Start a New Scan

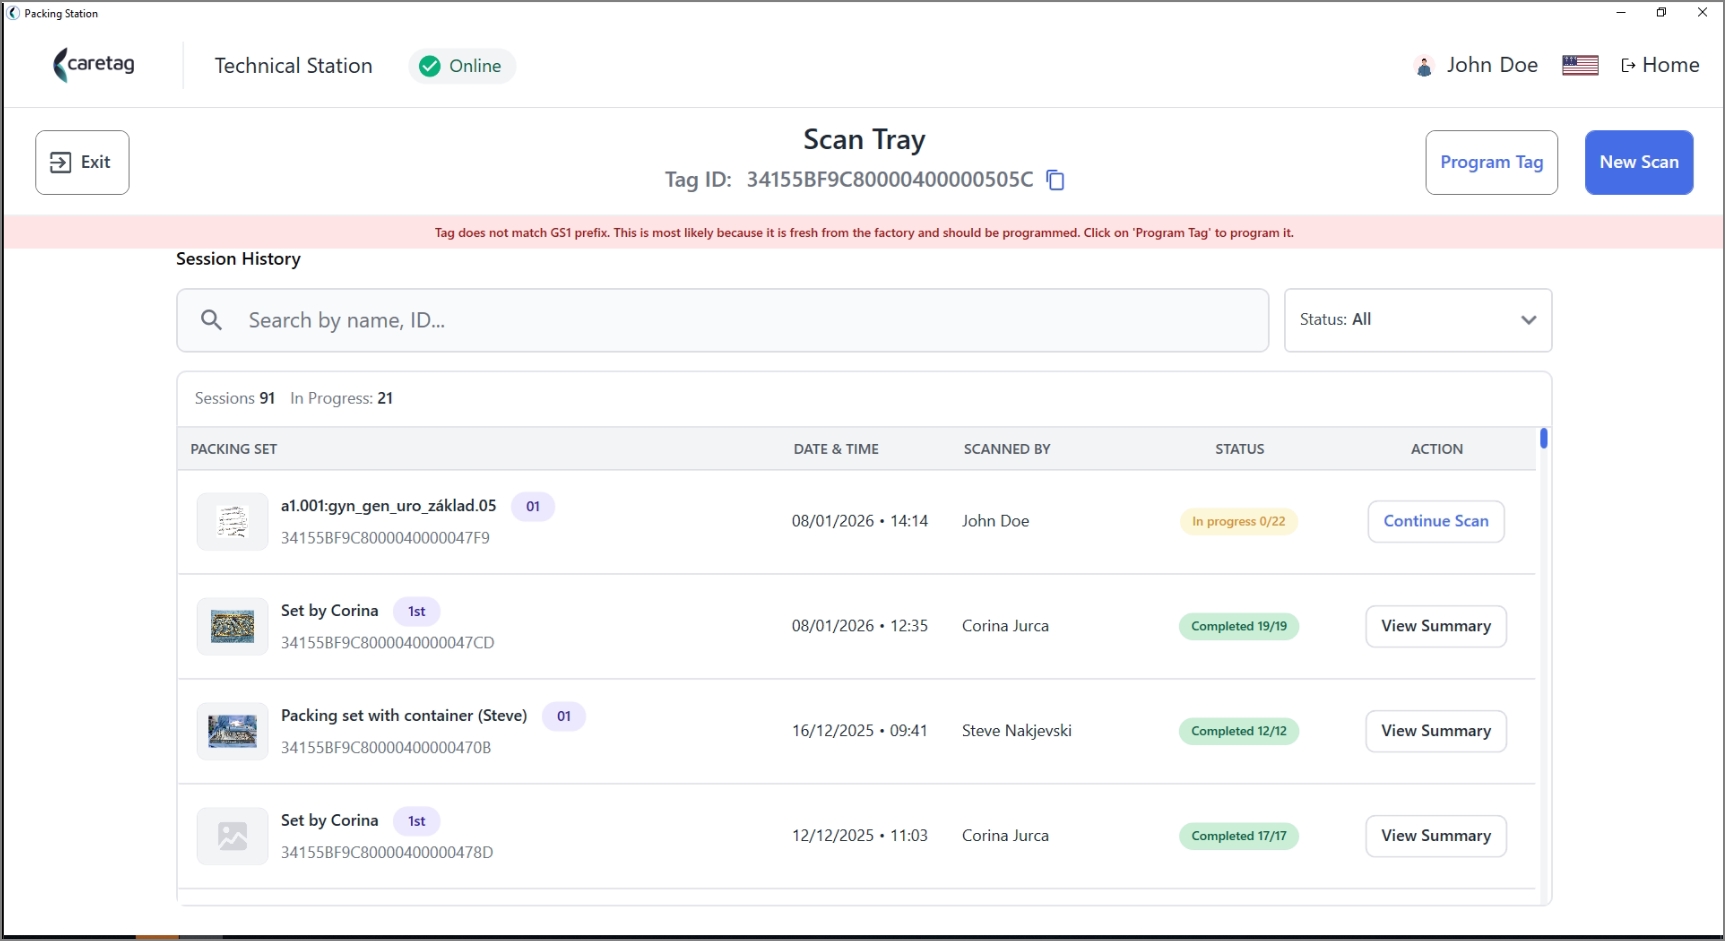point(1639,162)
